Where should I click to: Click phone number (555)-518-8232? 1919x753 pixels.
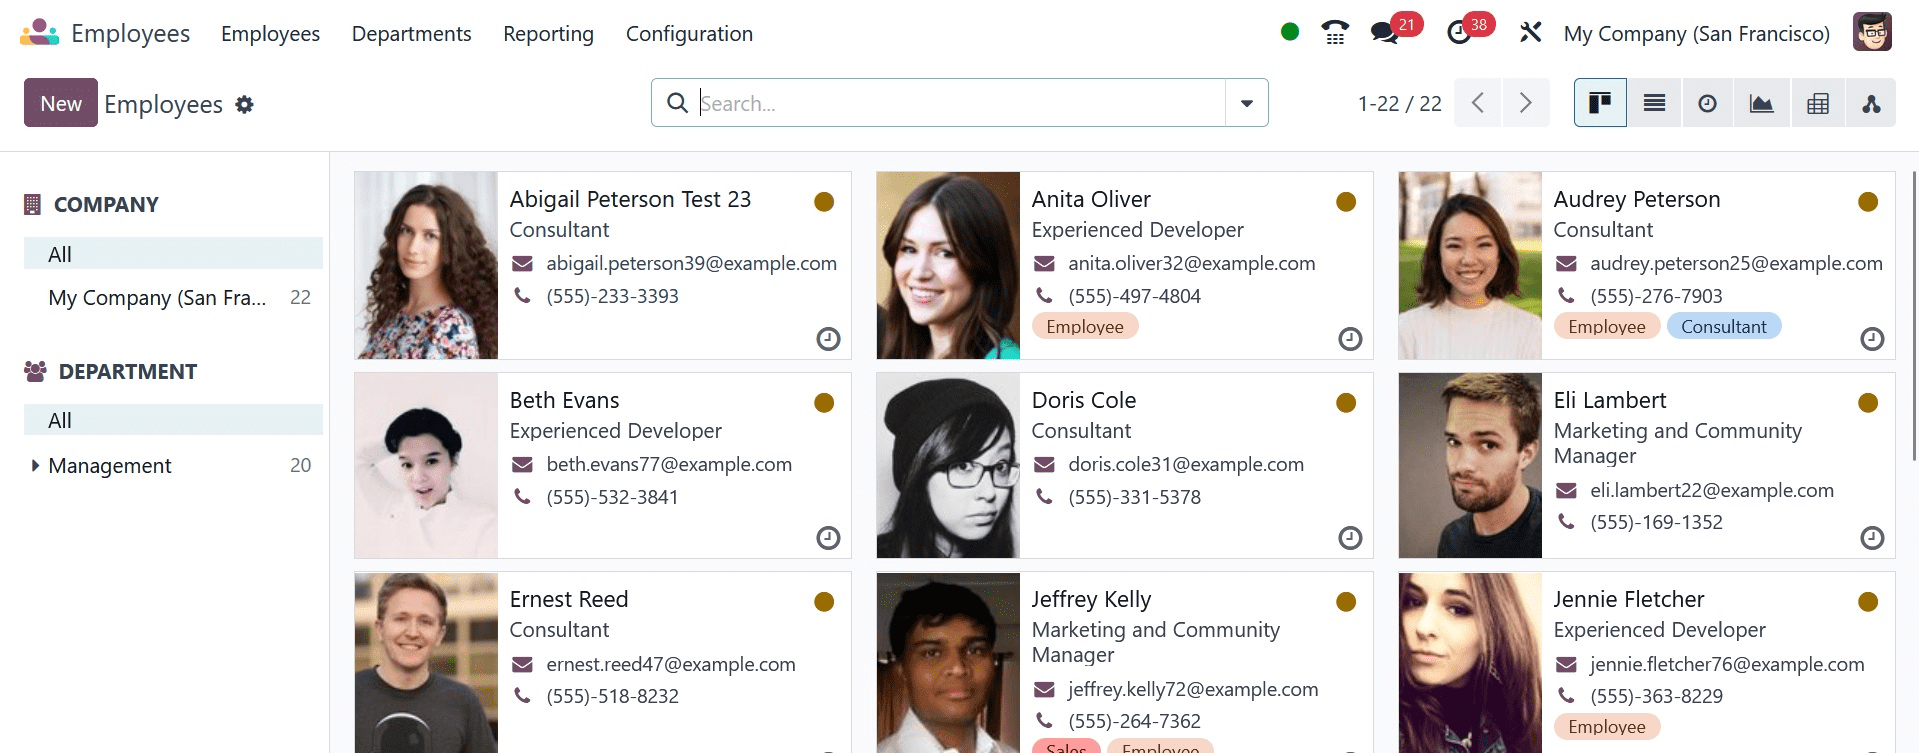pyautogui.click(x=612, y=696)
